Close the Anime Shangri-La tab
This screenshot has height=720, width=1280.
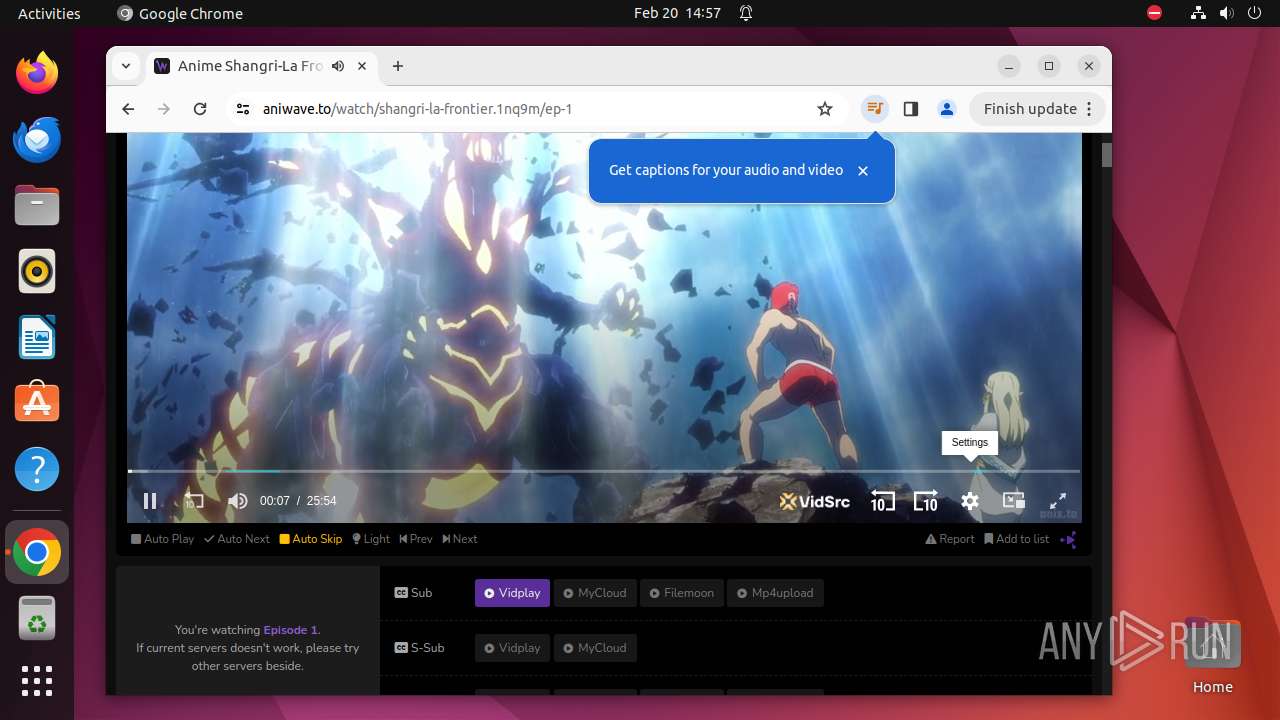362,66
